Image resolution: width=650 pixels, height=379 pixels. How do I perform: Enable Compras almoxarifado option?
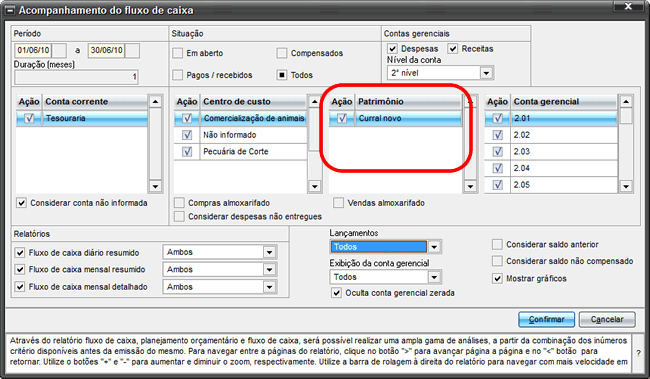[x=179, y=203]
